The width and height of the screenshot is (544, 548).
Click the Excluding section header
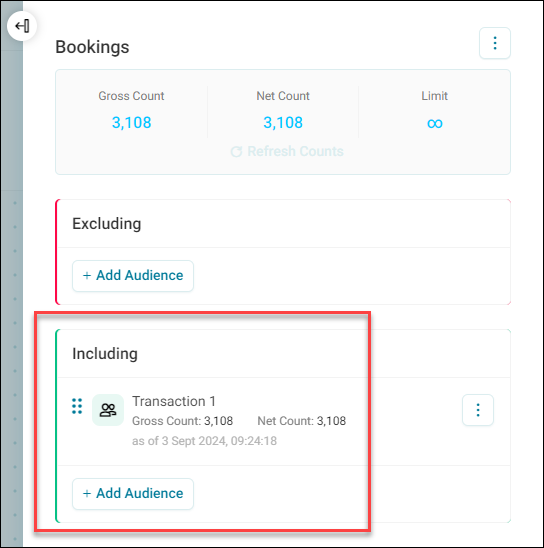pyautogui.click(x=107, y=224)
